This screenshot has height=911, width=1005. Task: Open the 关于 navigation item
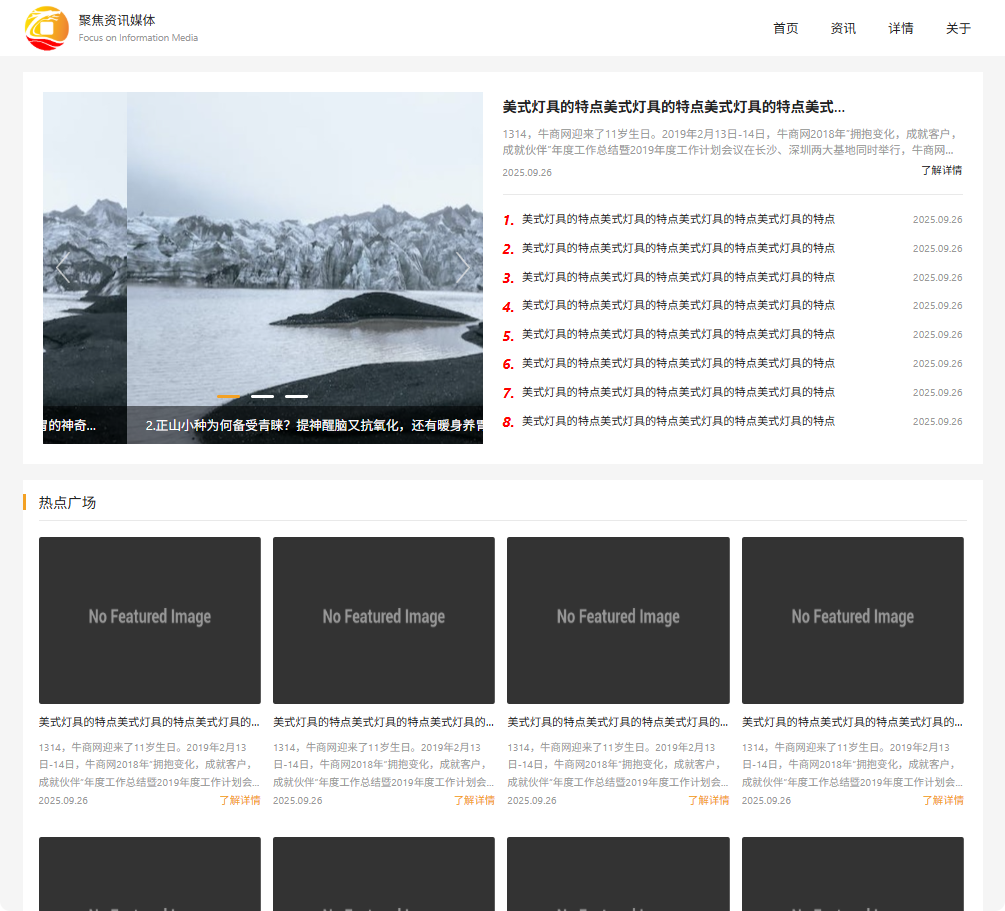click(x=958, y=28)
